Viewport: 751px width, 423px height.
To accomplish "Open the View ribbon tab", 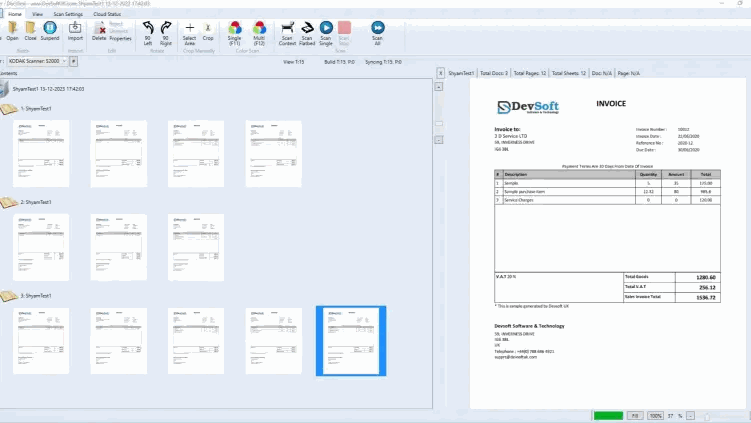I will tap(37, 14).
